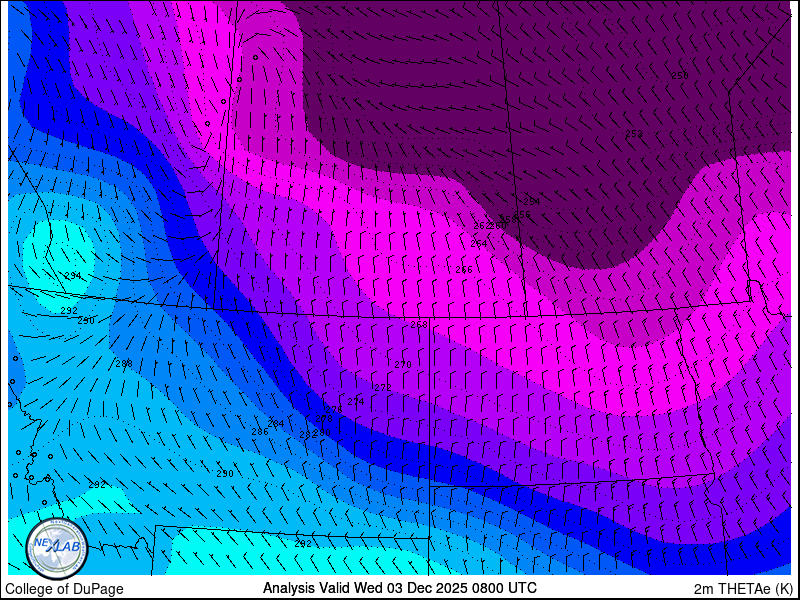
Task: Click the 264 contour label
Action: pos(479,244)
